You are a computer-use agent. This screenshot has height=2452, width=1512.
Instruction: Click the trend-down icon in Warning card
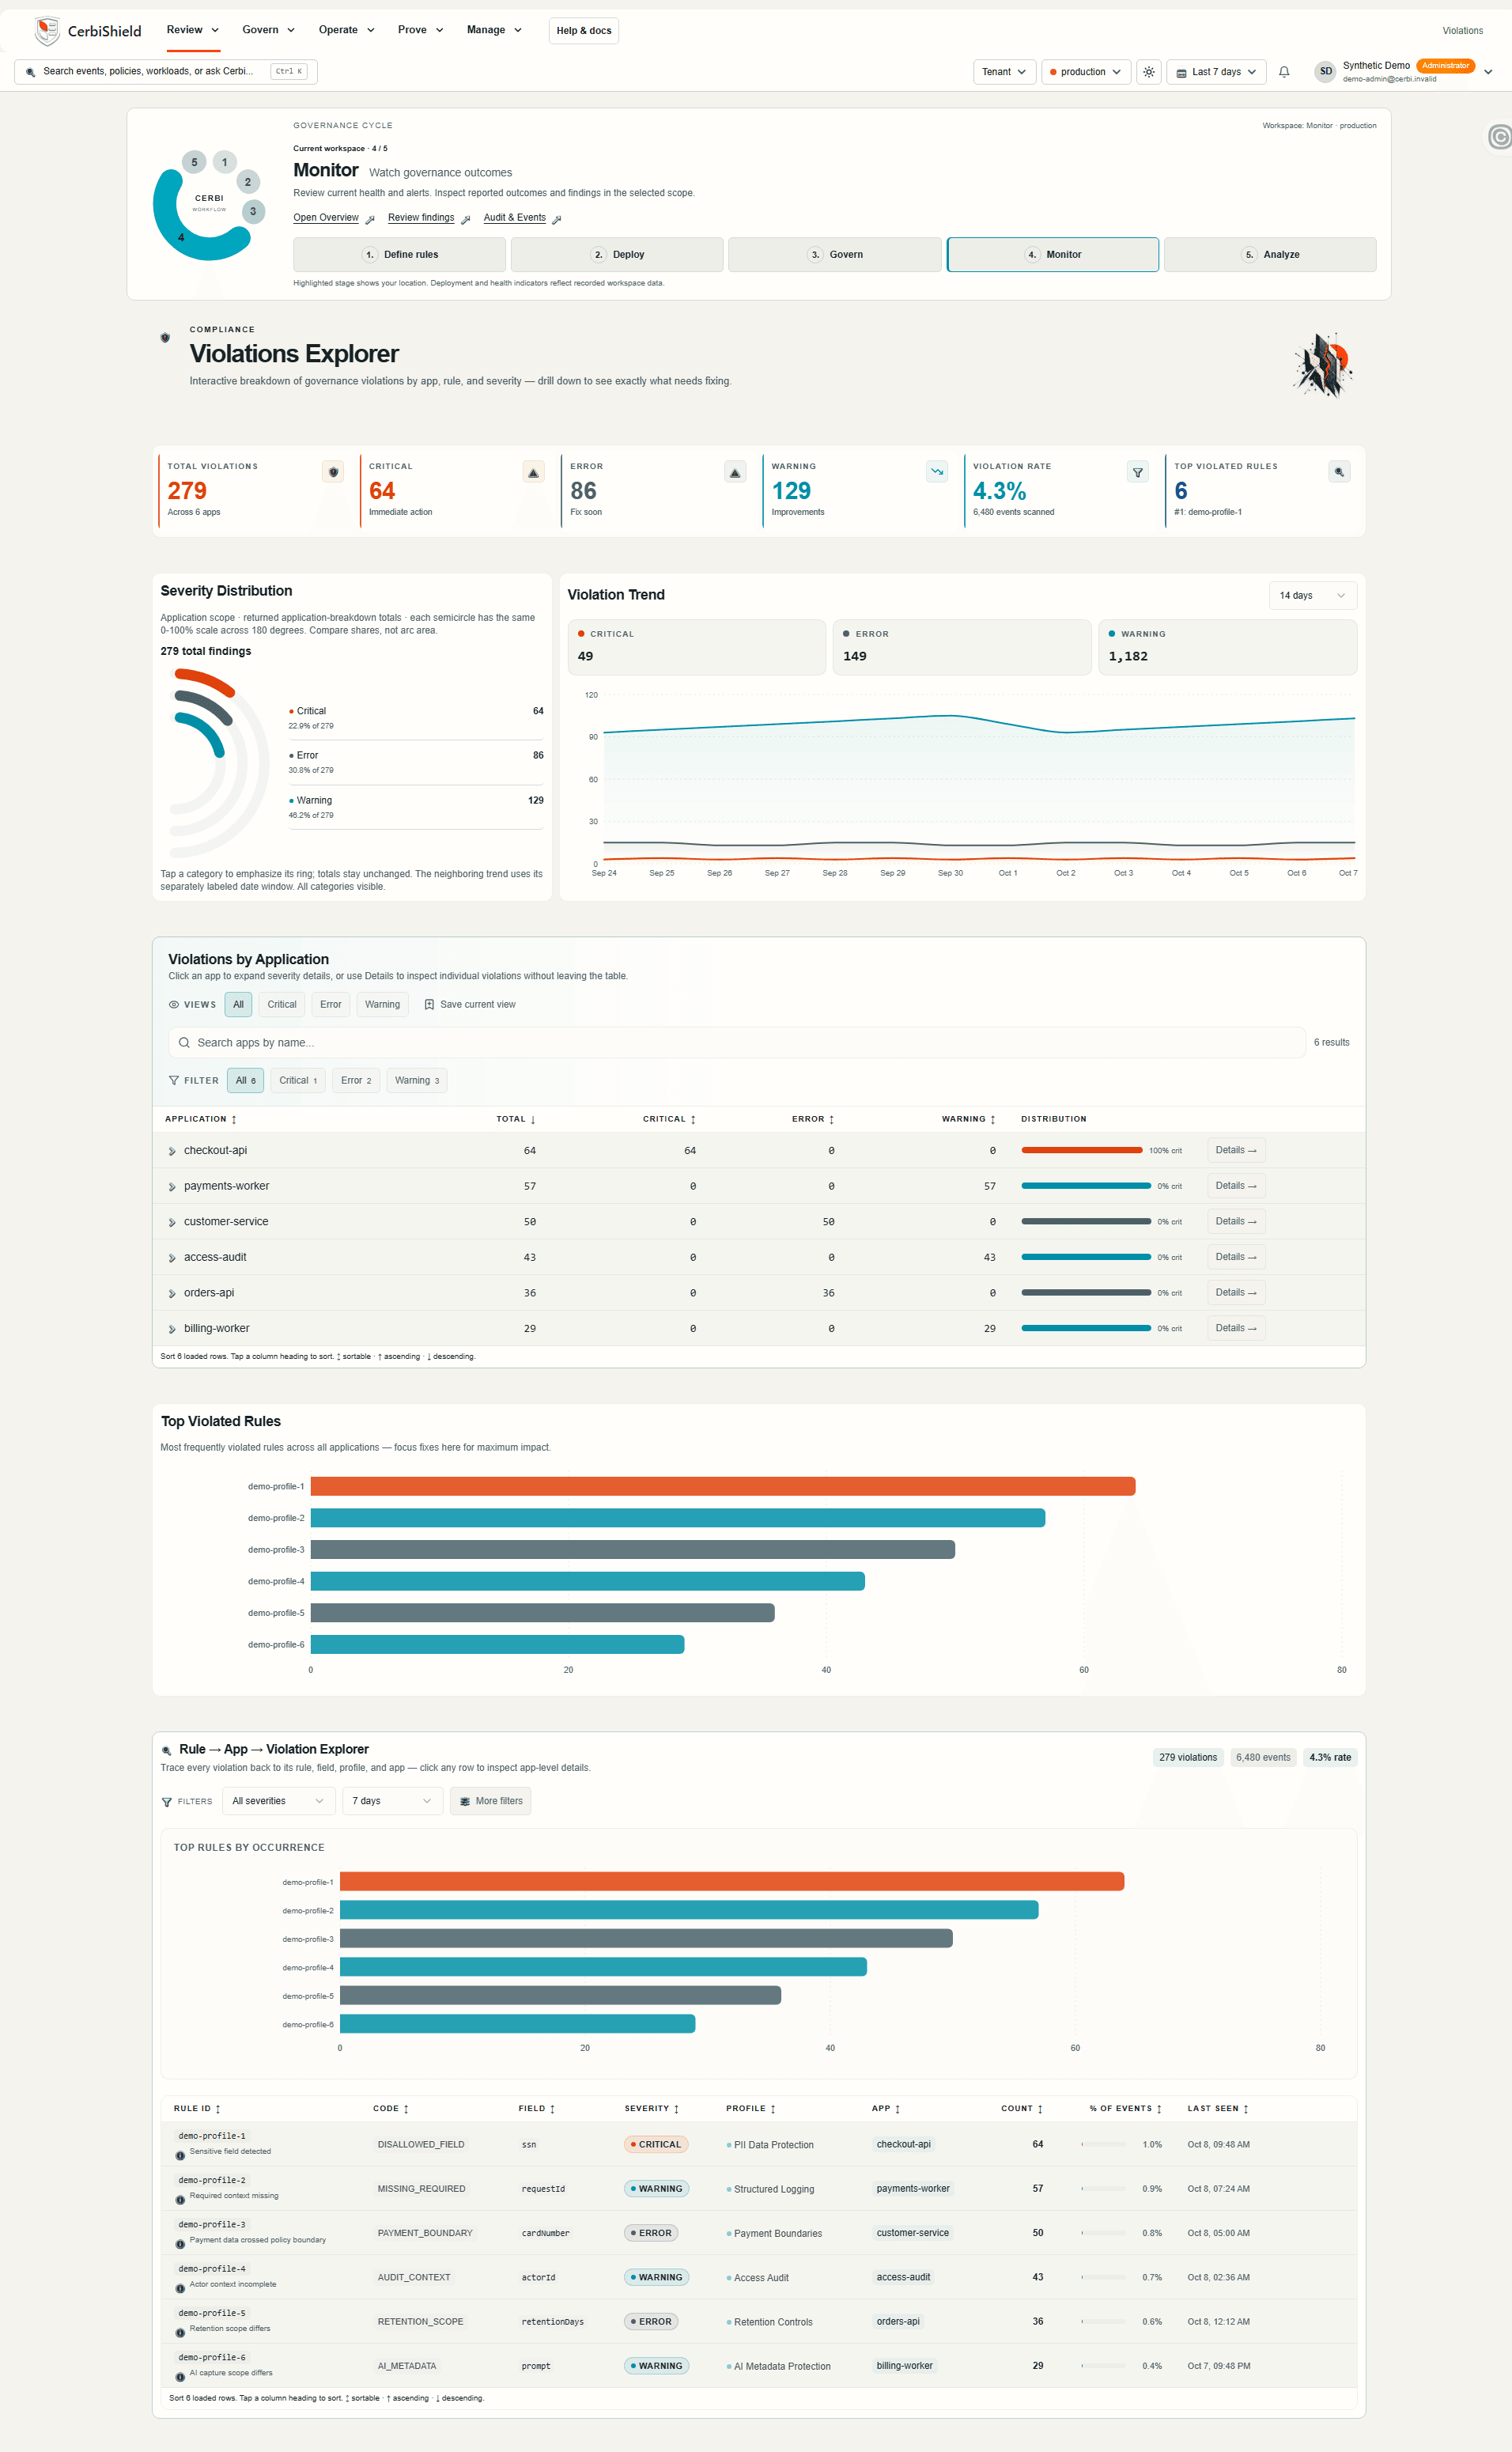(x=937, y=472)
